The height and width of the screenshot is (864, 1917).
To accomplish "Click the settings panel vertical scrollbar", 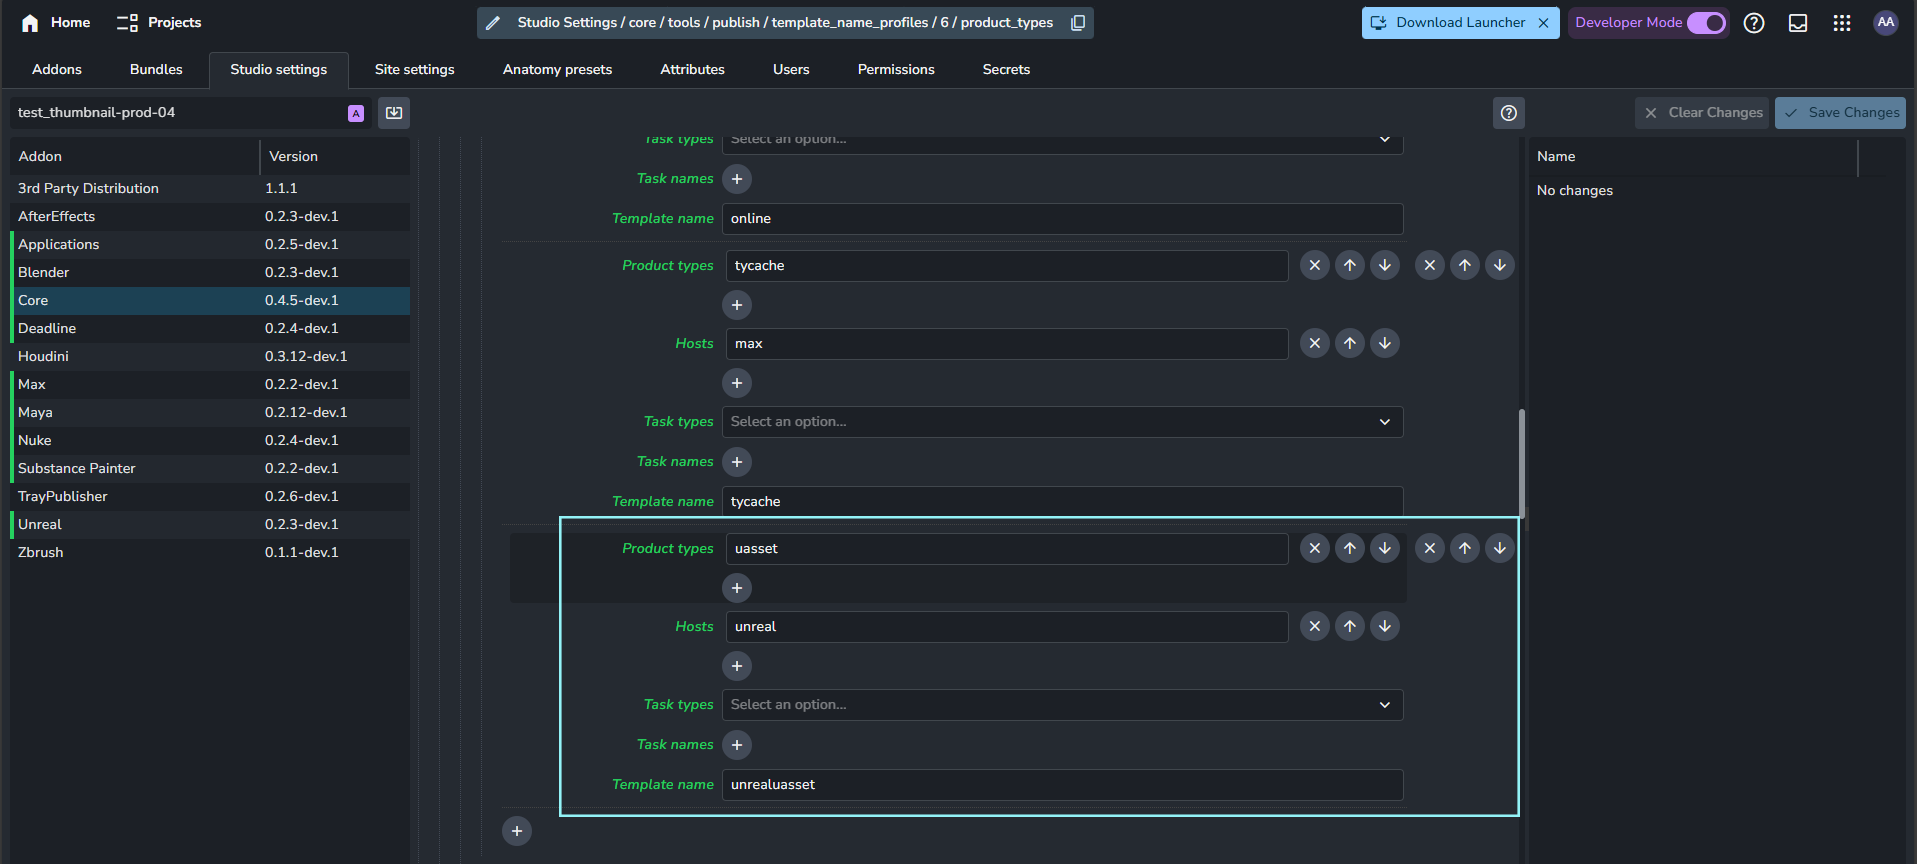I will pyautogui.click(x=1521, y=462).
